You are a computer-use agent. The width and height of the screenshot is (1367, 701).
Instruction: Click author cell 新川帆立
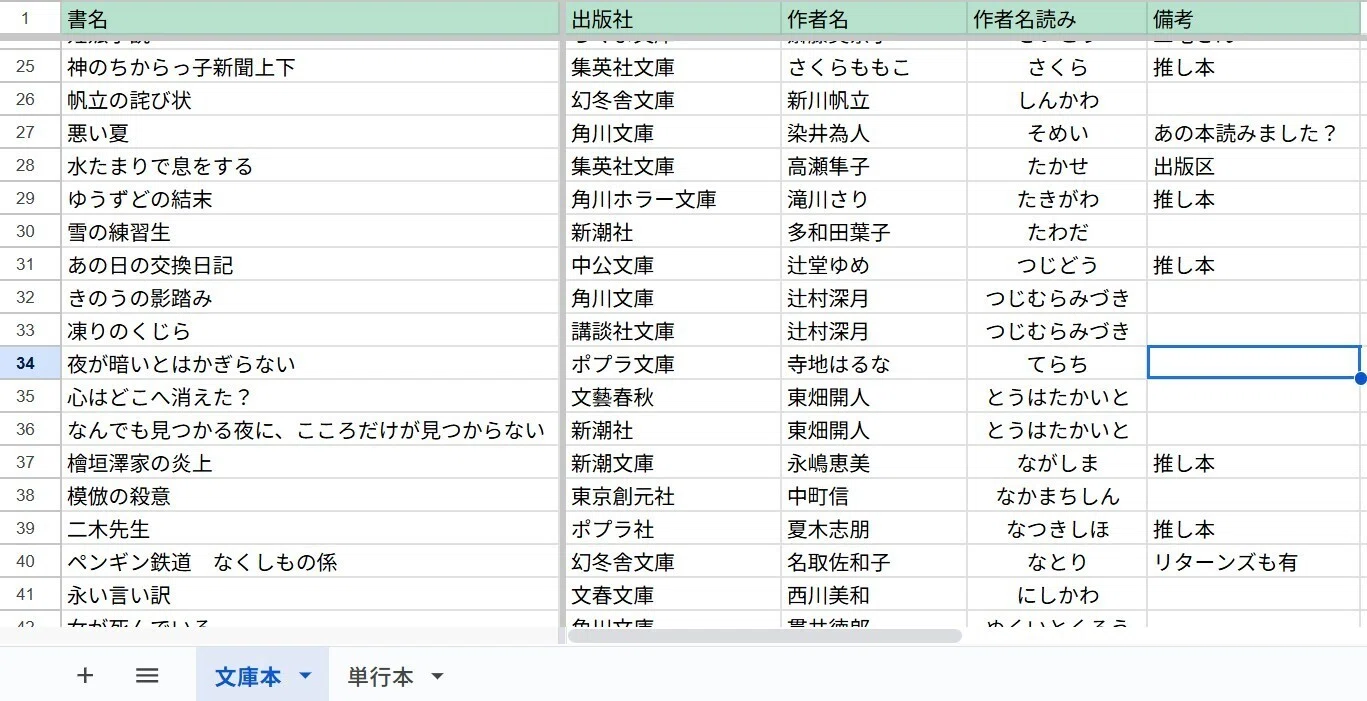874,100
